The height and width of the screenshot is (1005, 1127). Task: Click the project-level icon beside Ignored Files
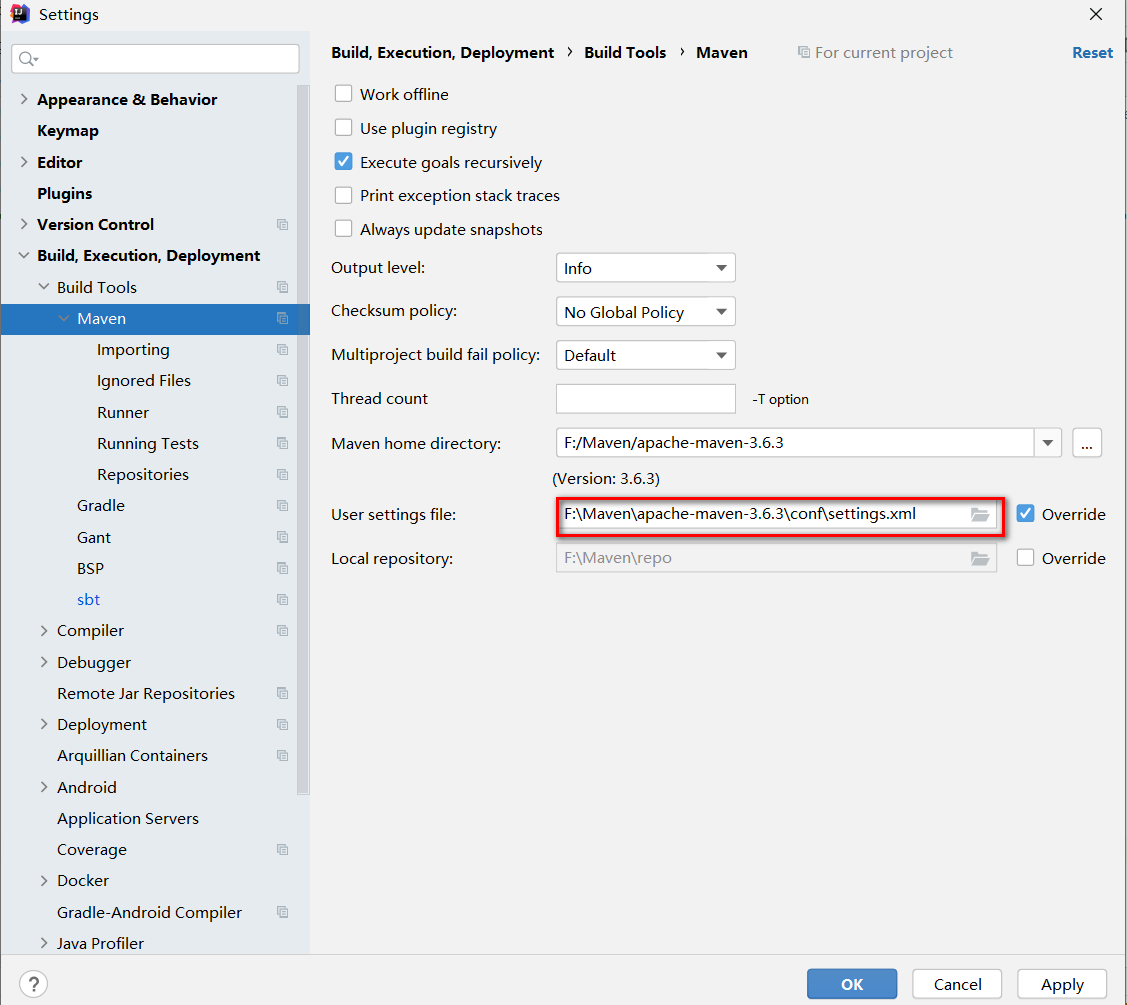(282, 380)
